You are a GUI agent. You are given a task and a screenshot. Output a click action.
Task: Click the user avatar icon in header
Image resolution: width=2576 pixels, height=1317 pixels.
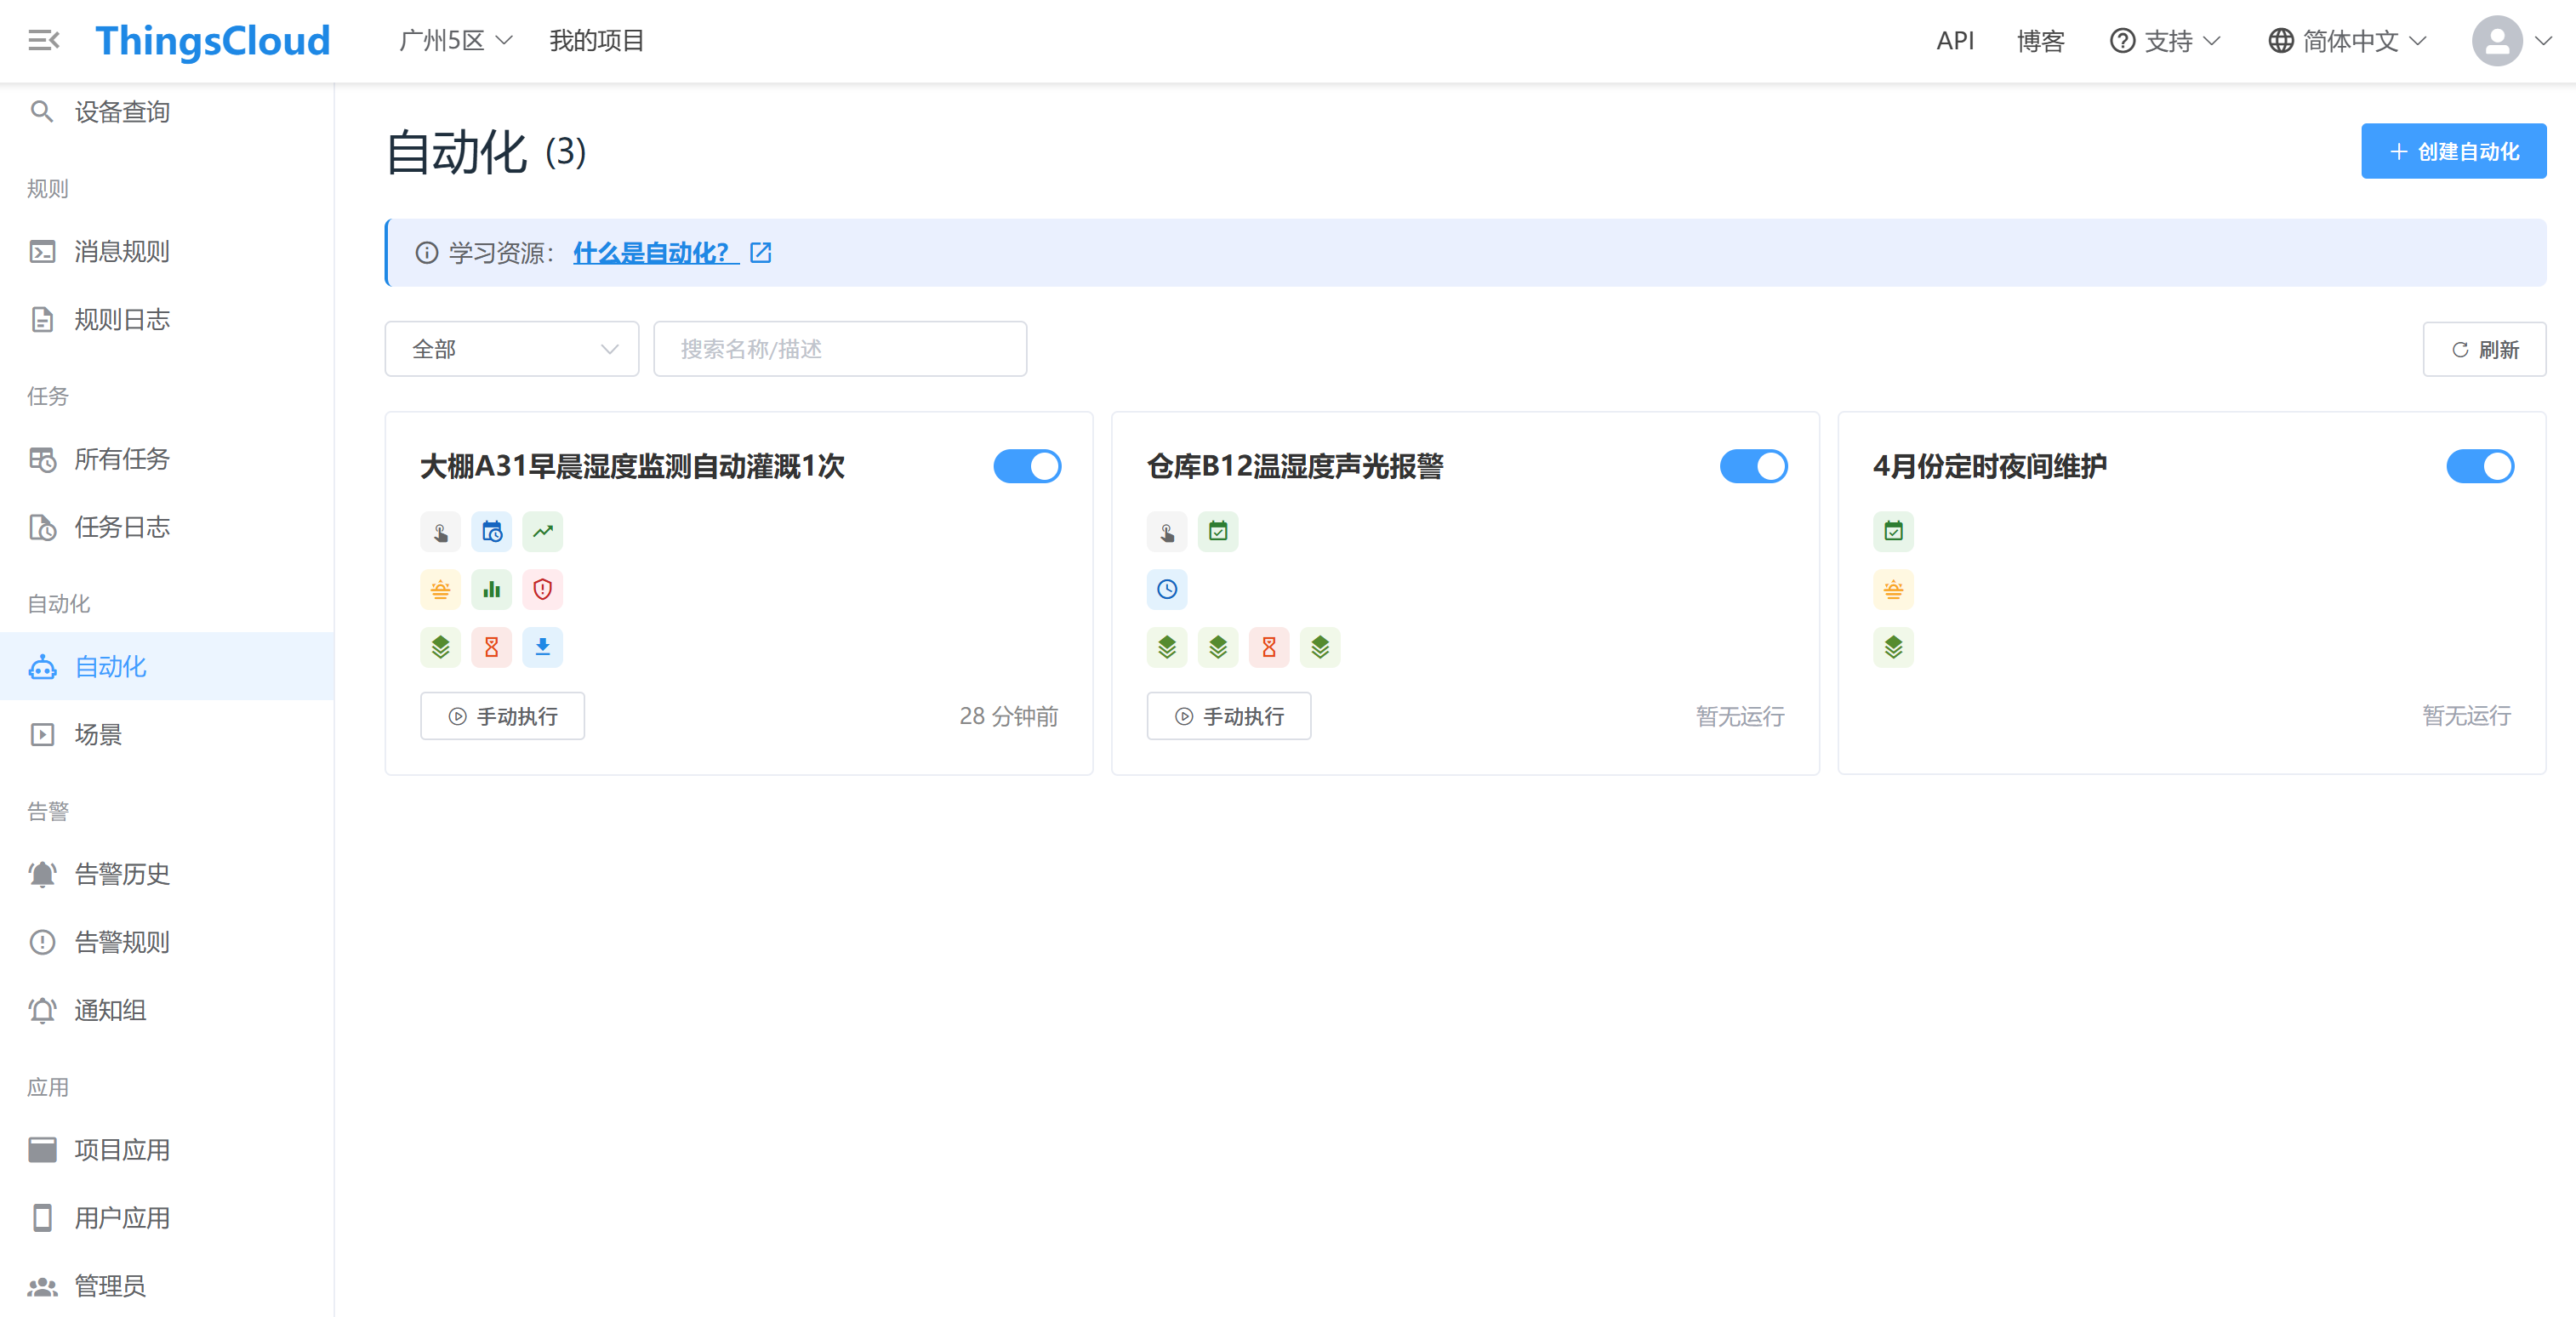click(2496, 41)
